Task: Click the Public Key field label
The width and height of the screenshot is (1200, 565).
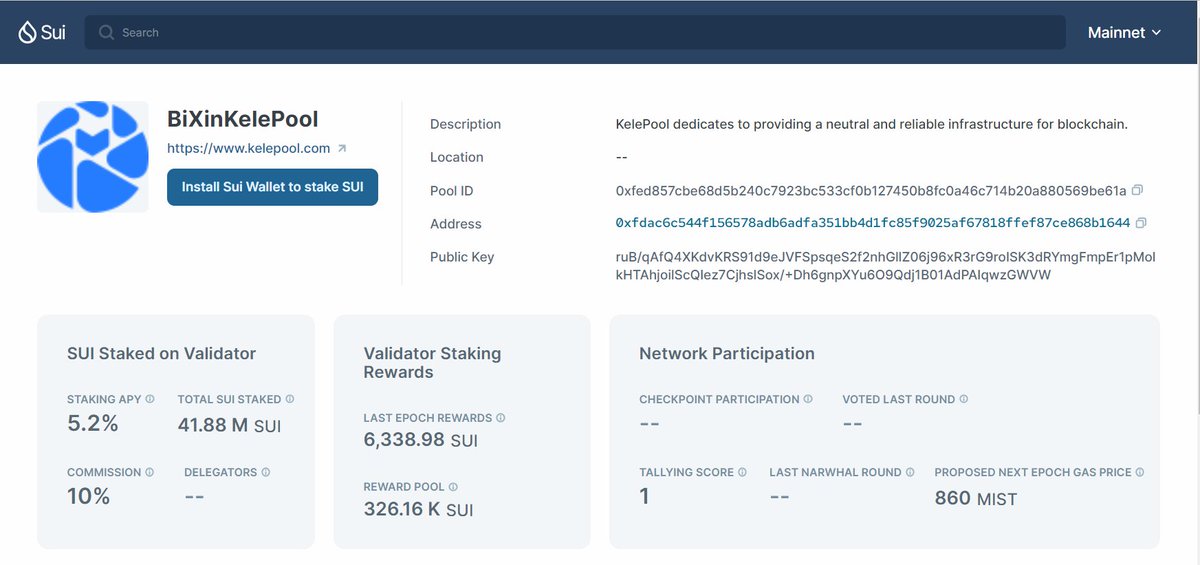Action: (462, 257)
